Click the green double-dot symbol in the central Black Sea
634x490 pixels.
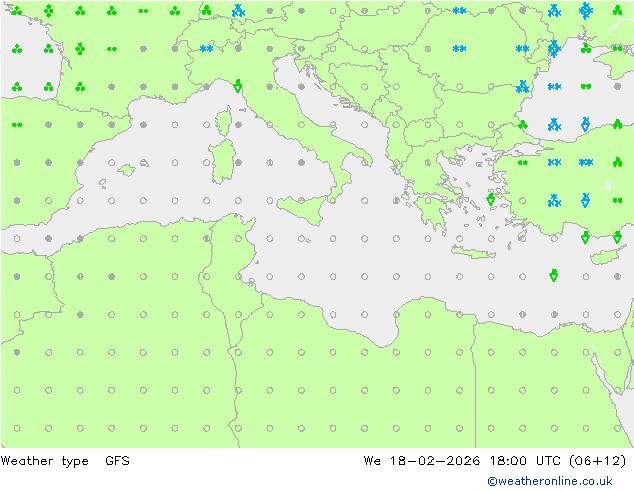(x=585, y=87)
